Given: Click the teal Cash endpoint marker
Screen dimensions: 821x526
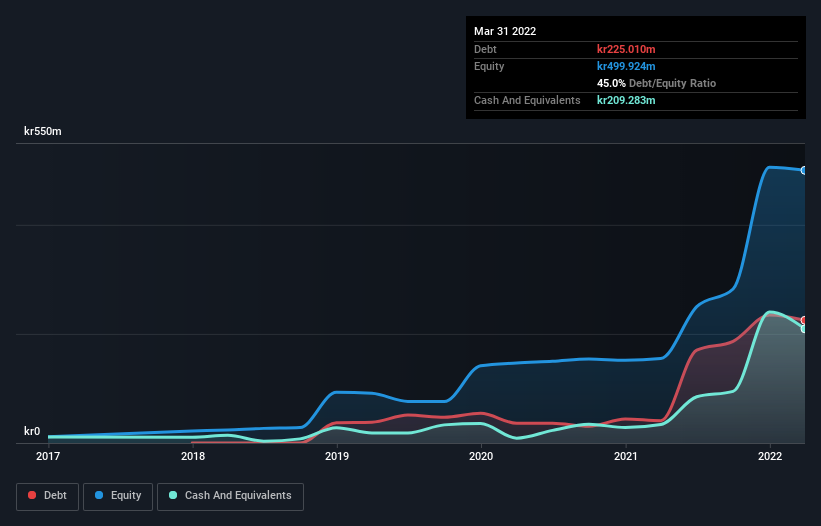Looking at the screenshot, I should click(804, 329).
